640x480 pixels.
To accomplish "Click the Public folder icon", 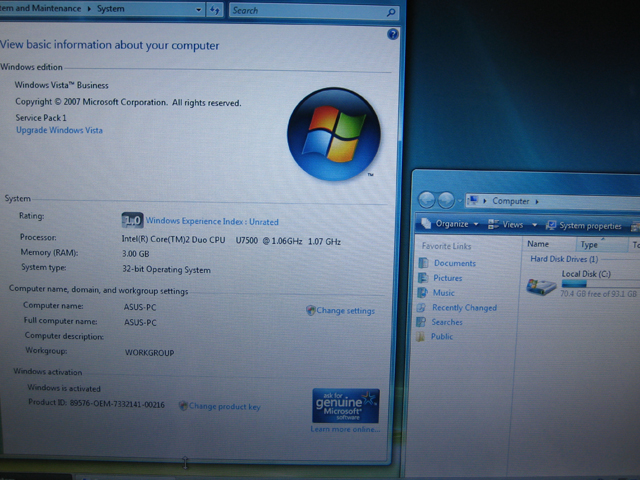I will coord(420,336).
